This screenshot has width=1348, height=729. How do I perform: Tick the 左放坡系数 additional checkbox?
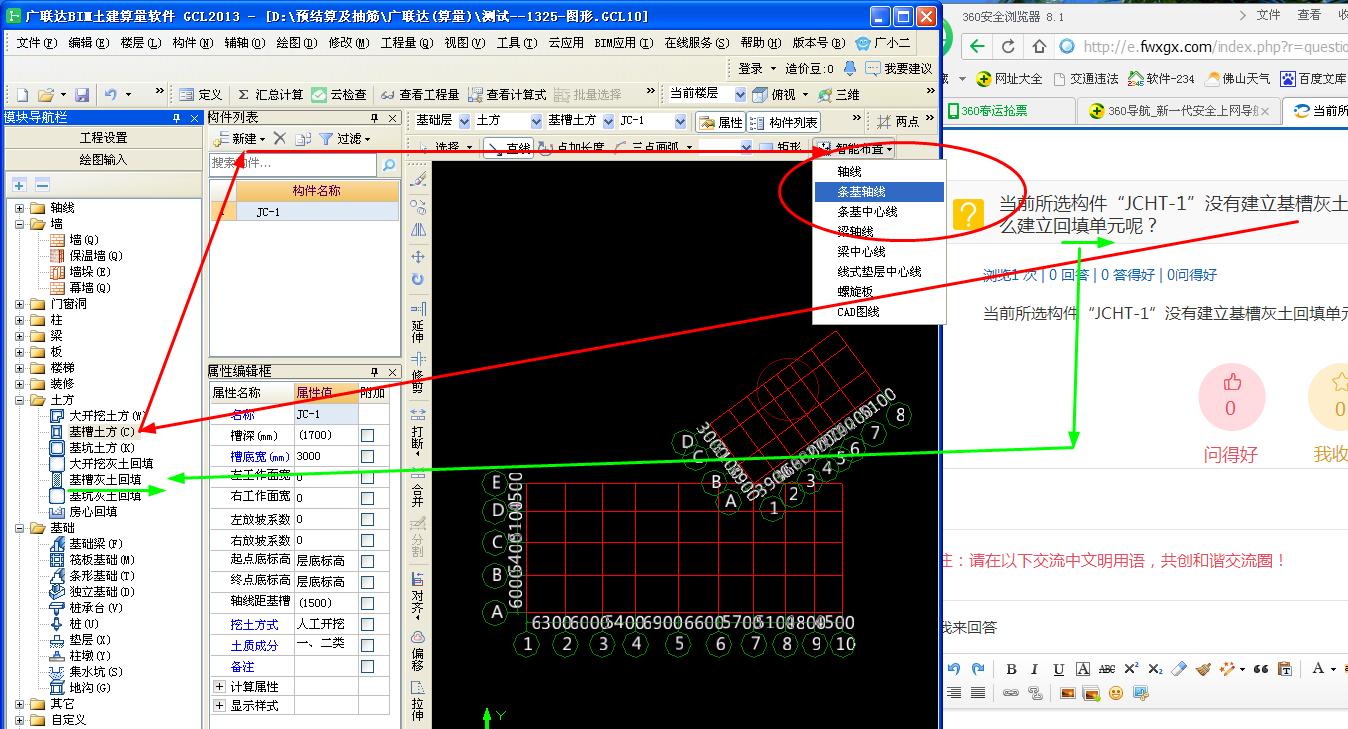(368, 520)
